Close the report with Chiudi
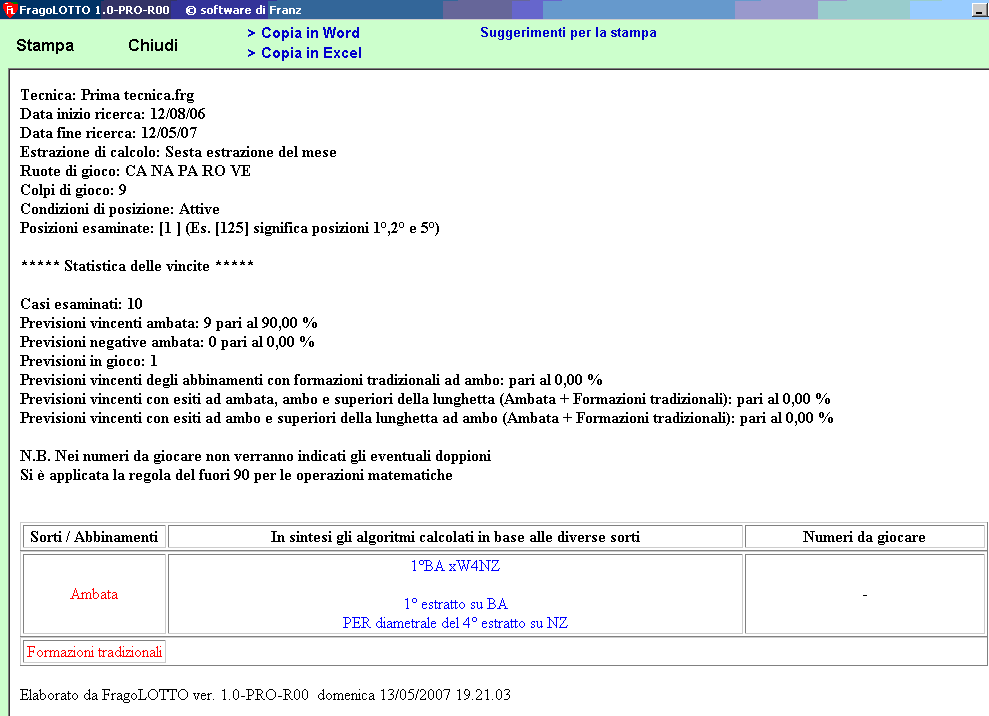Screen dimensions: 989x716 coord(153,45)
